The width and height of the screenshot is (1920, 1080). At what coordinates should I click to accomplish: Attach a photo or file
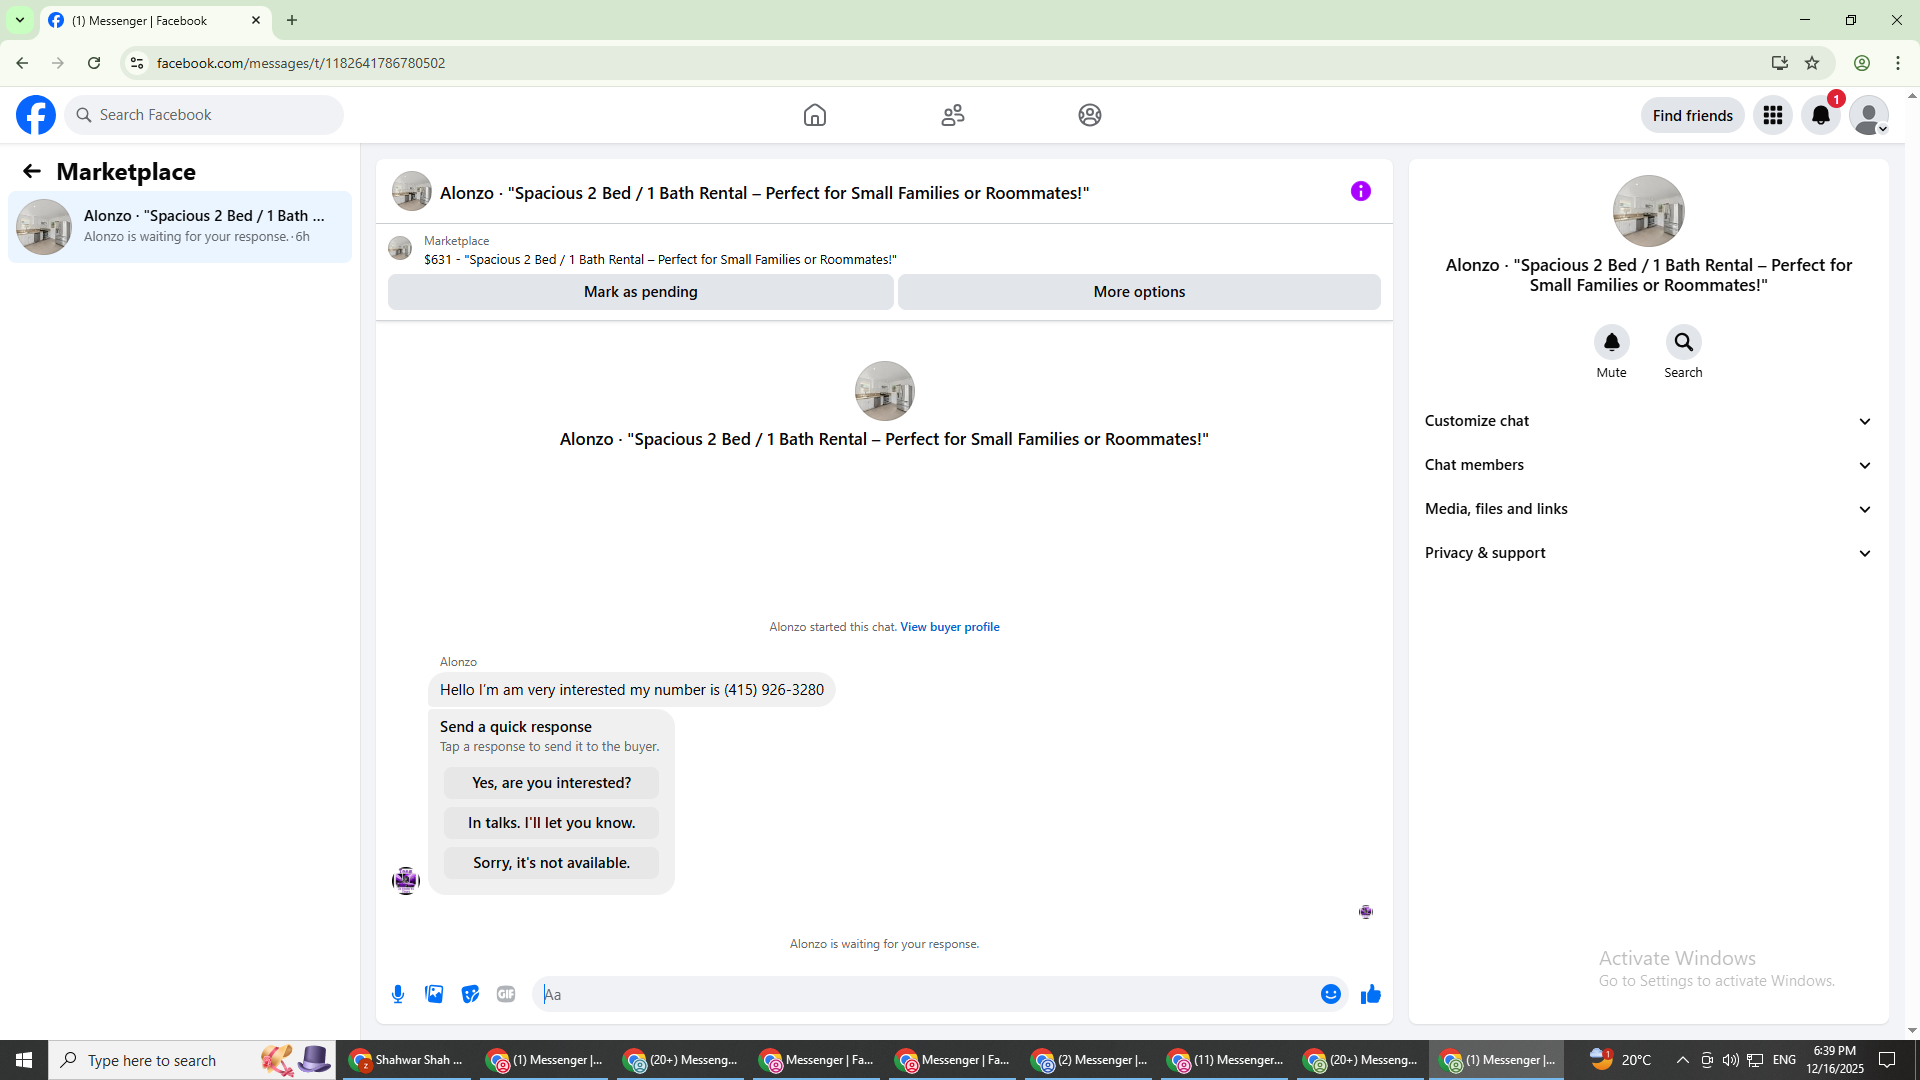434,994
